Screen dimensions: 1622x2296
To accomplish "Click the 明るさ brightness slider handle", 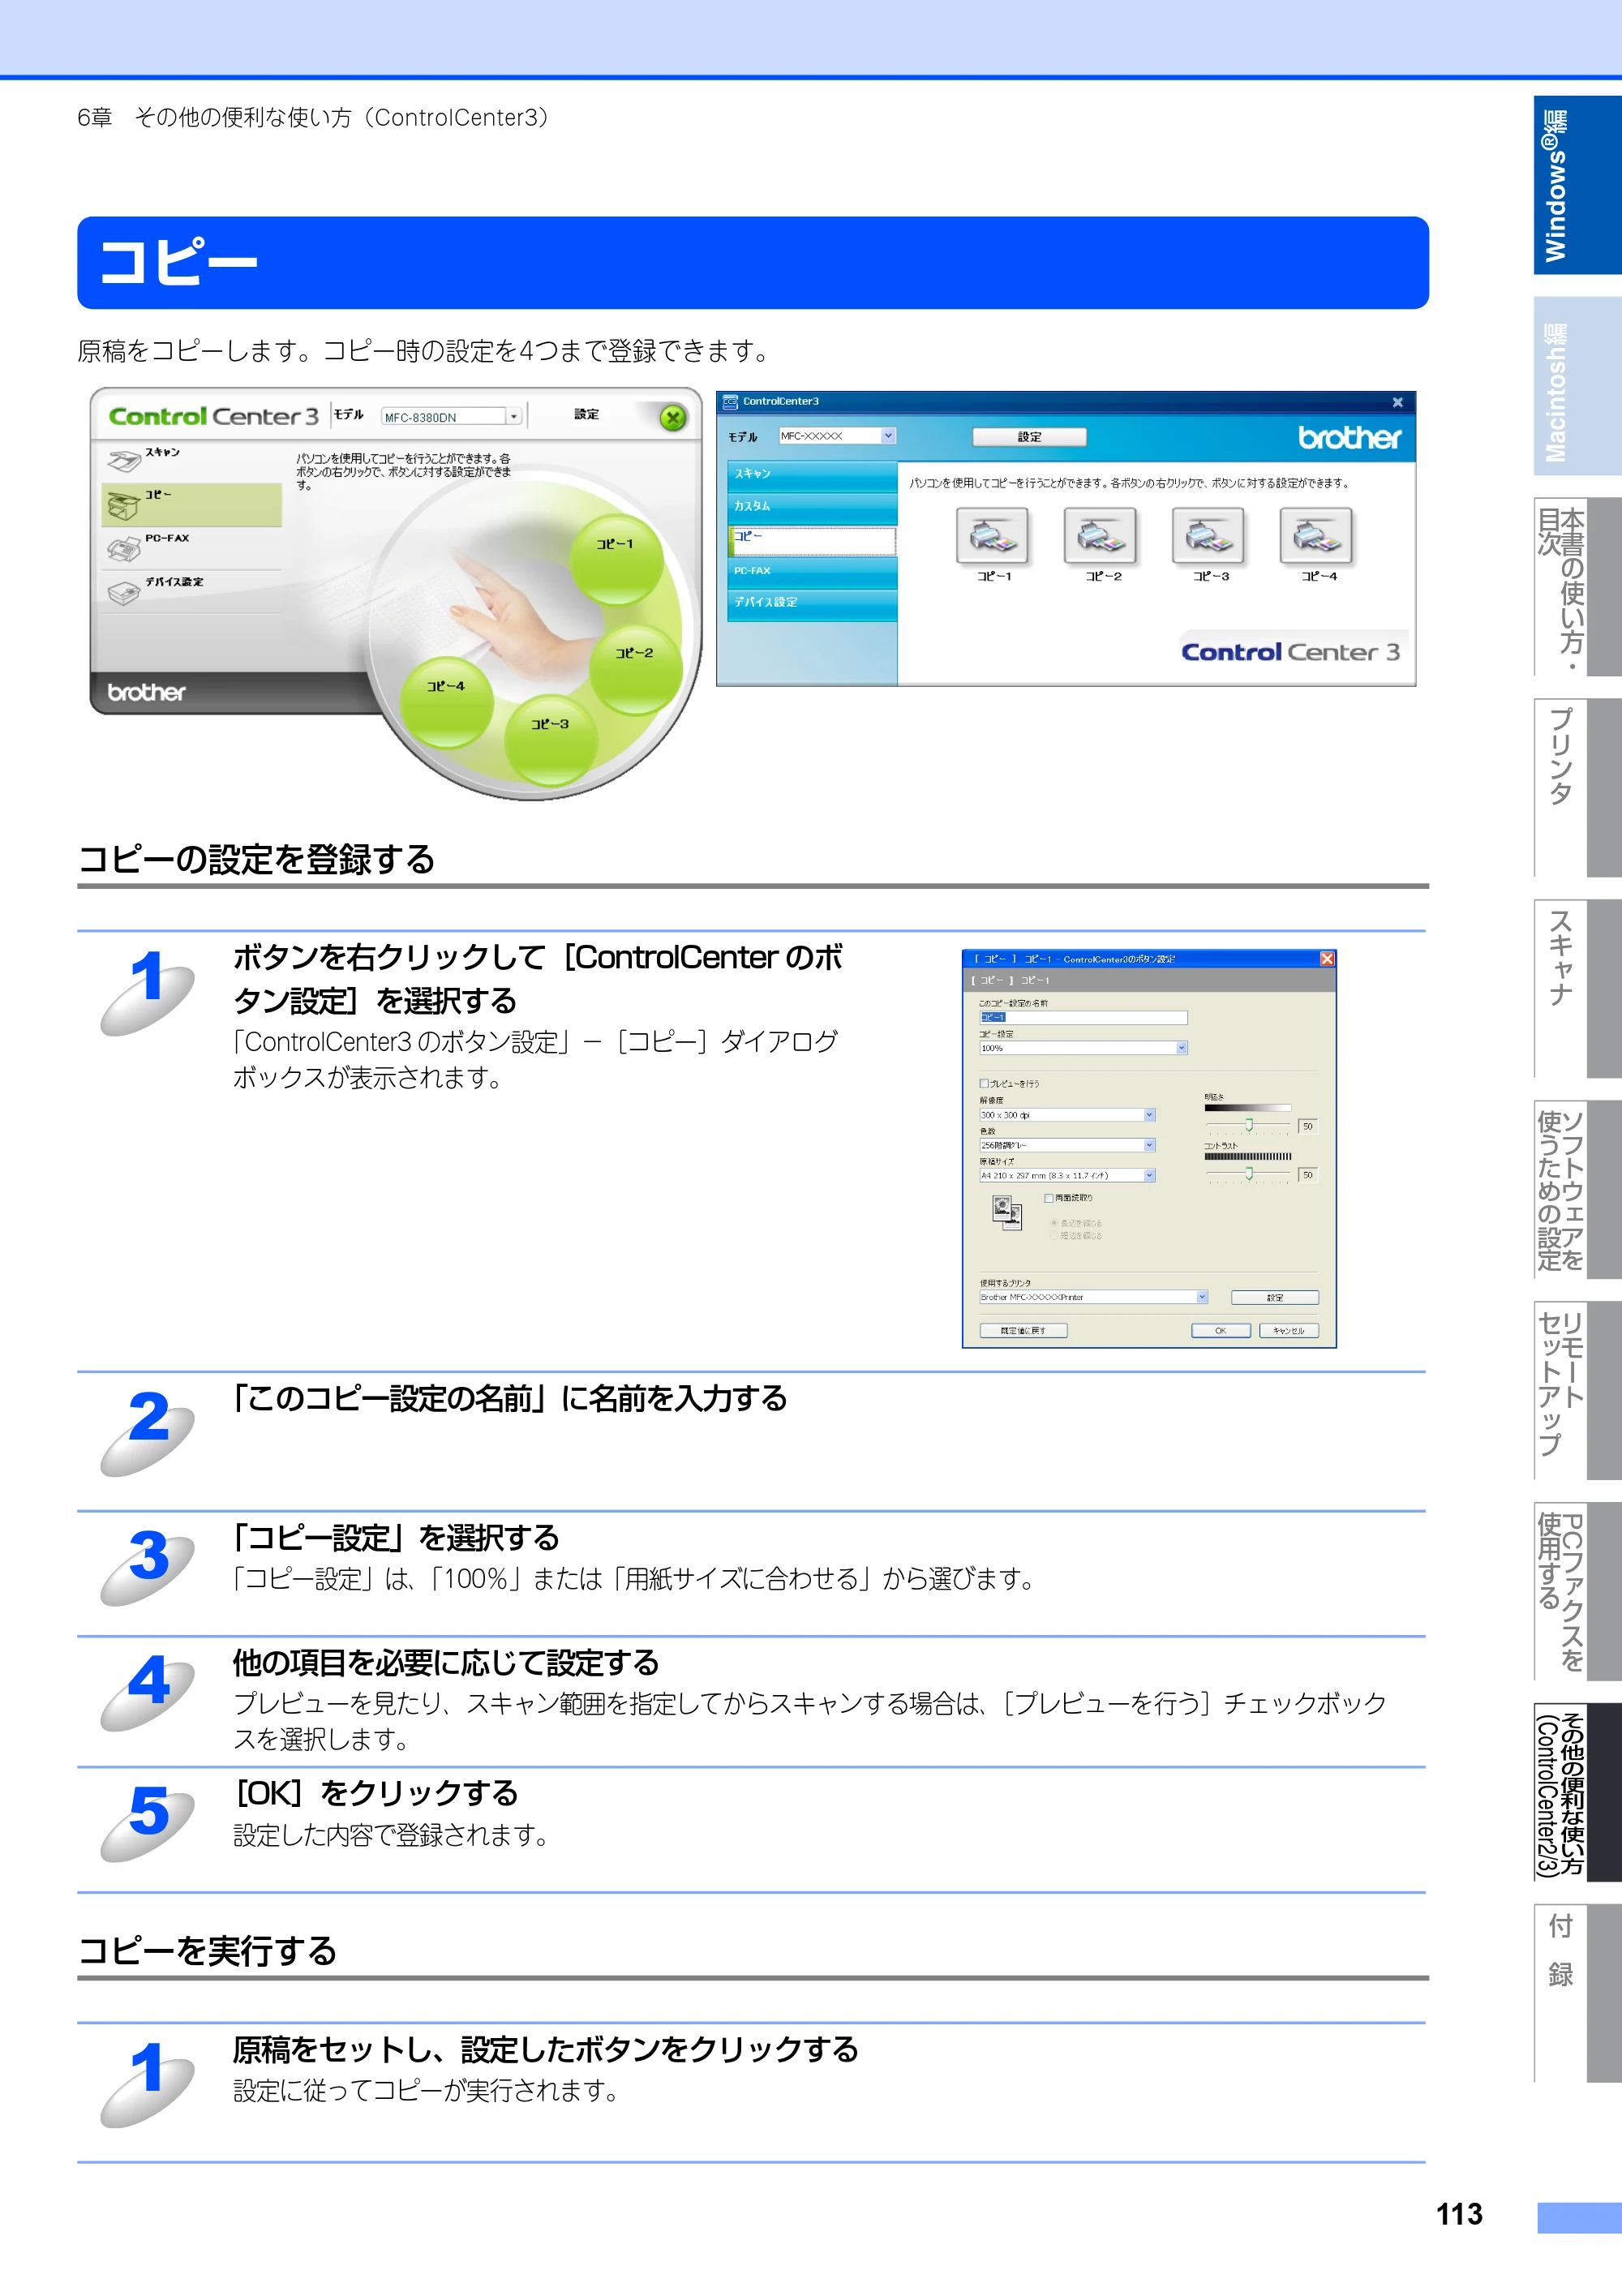I will (1249, 1125).
